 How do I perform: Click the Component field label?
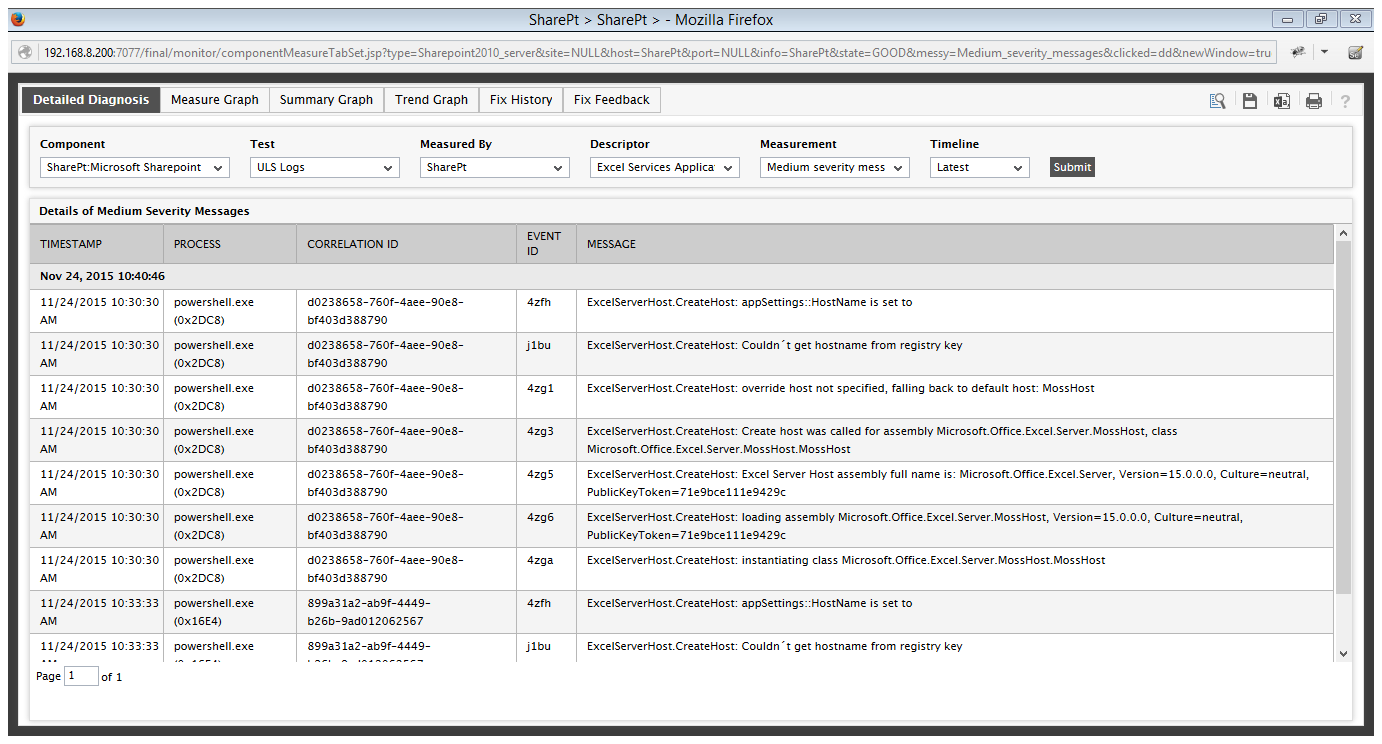[72, 144]
